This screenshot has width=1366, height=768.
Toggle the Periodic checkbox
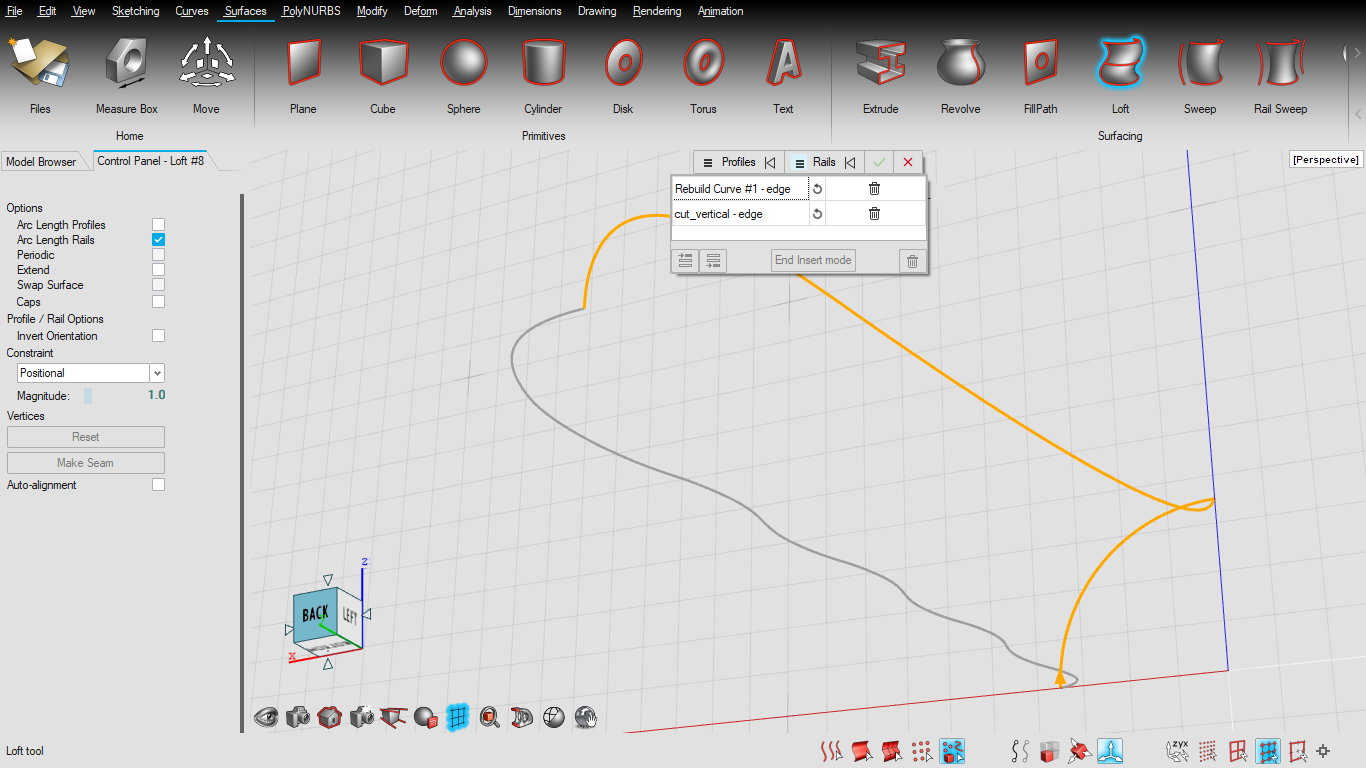(158, 255)
